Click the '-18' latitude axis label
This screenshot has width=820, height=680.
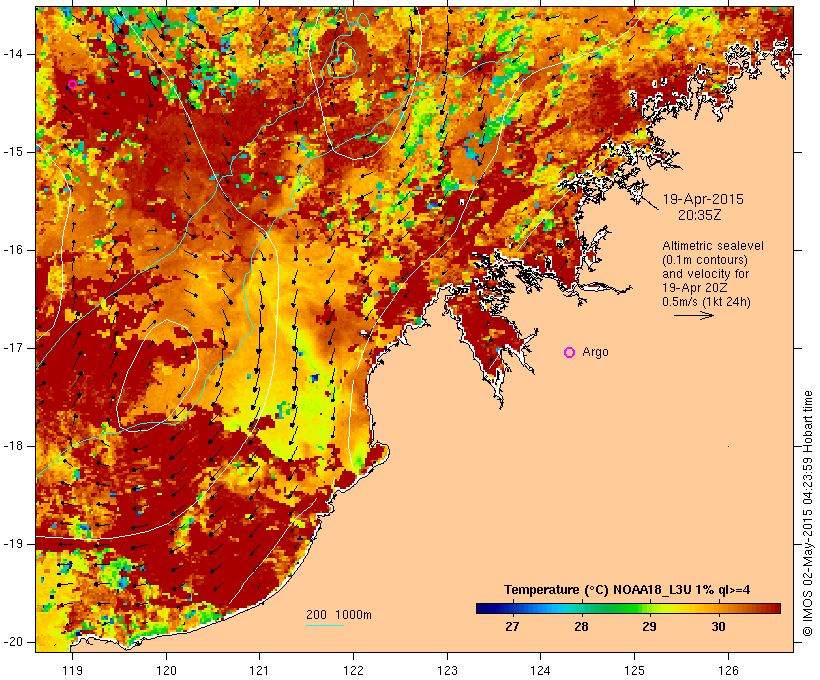click(12, 446)
